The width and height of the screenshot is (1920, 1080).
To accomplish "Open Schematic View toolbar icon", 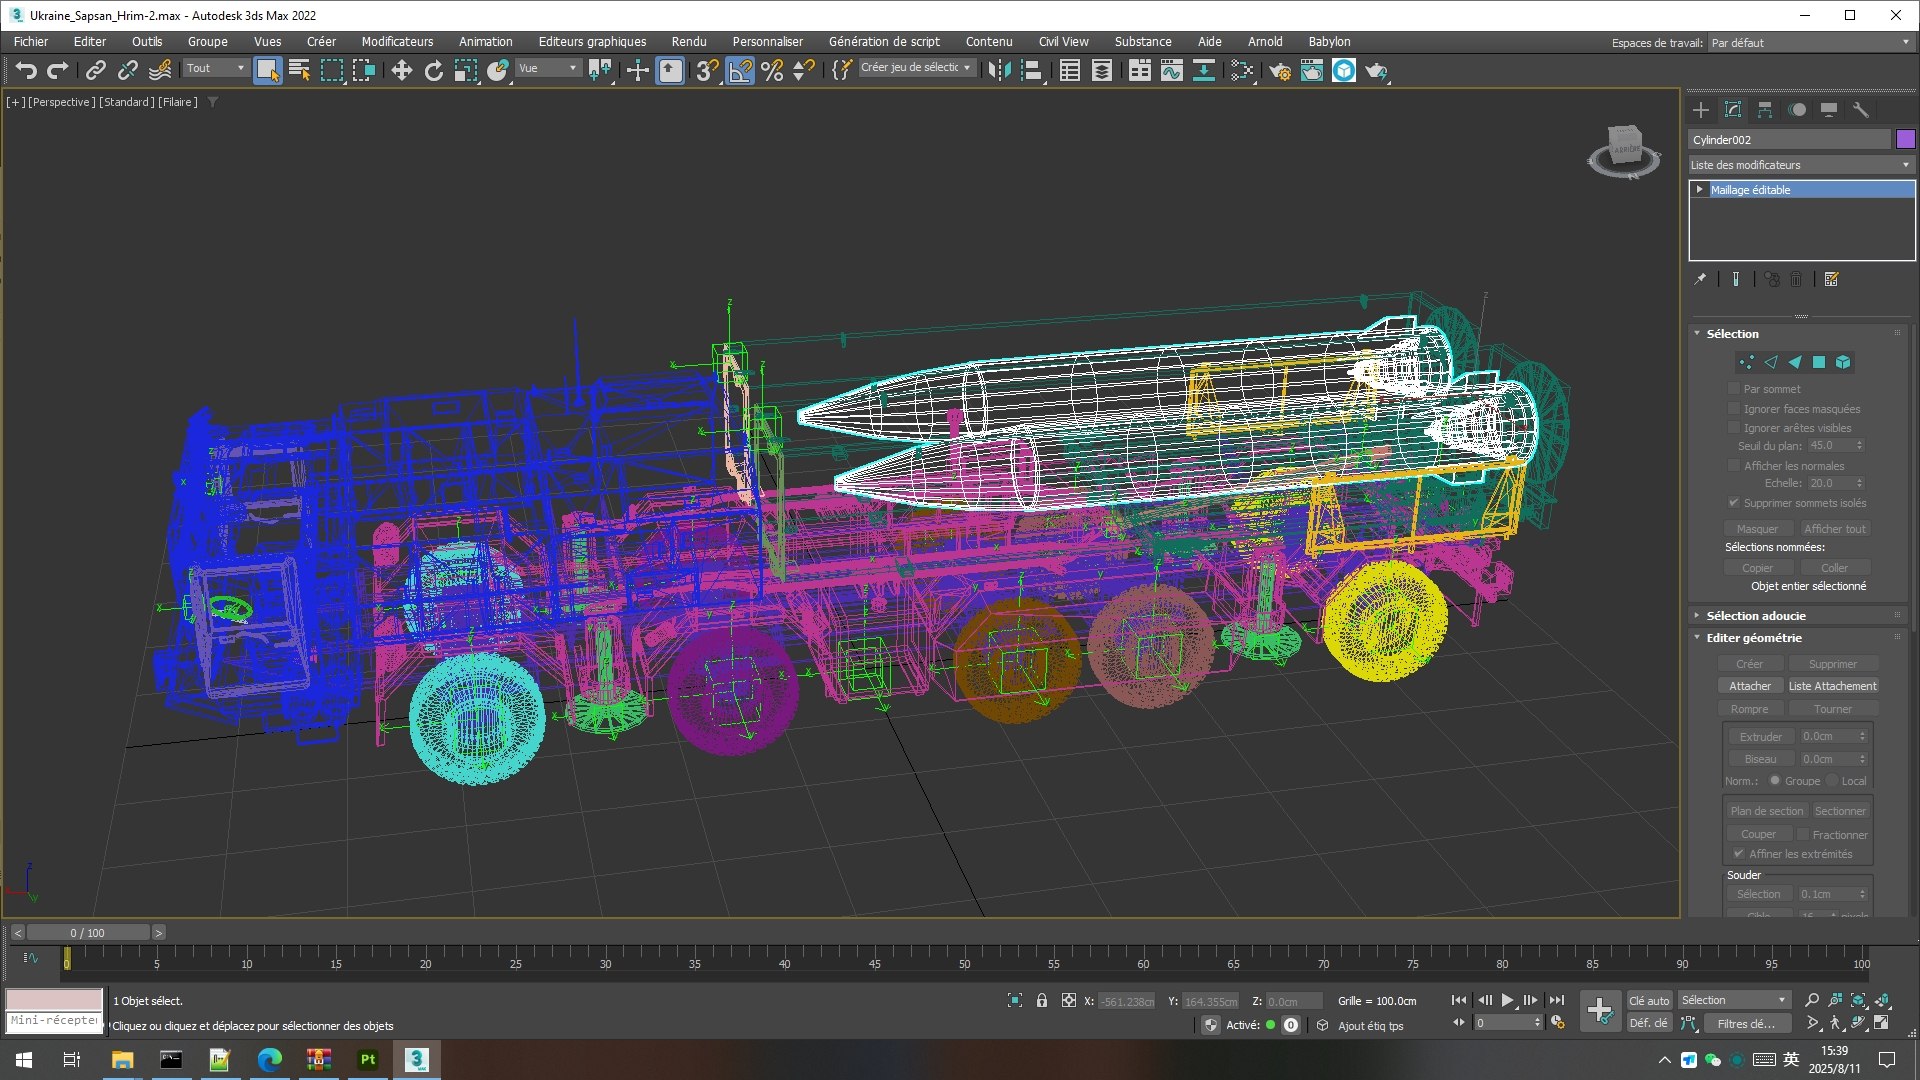I will click(1203, 70).
